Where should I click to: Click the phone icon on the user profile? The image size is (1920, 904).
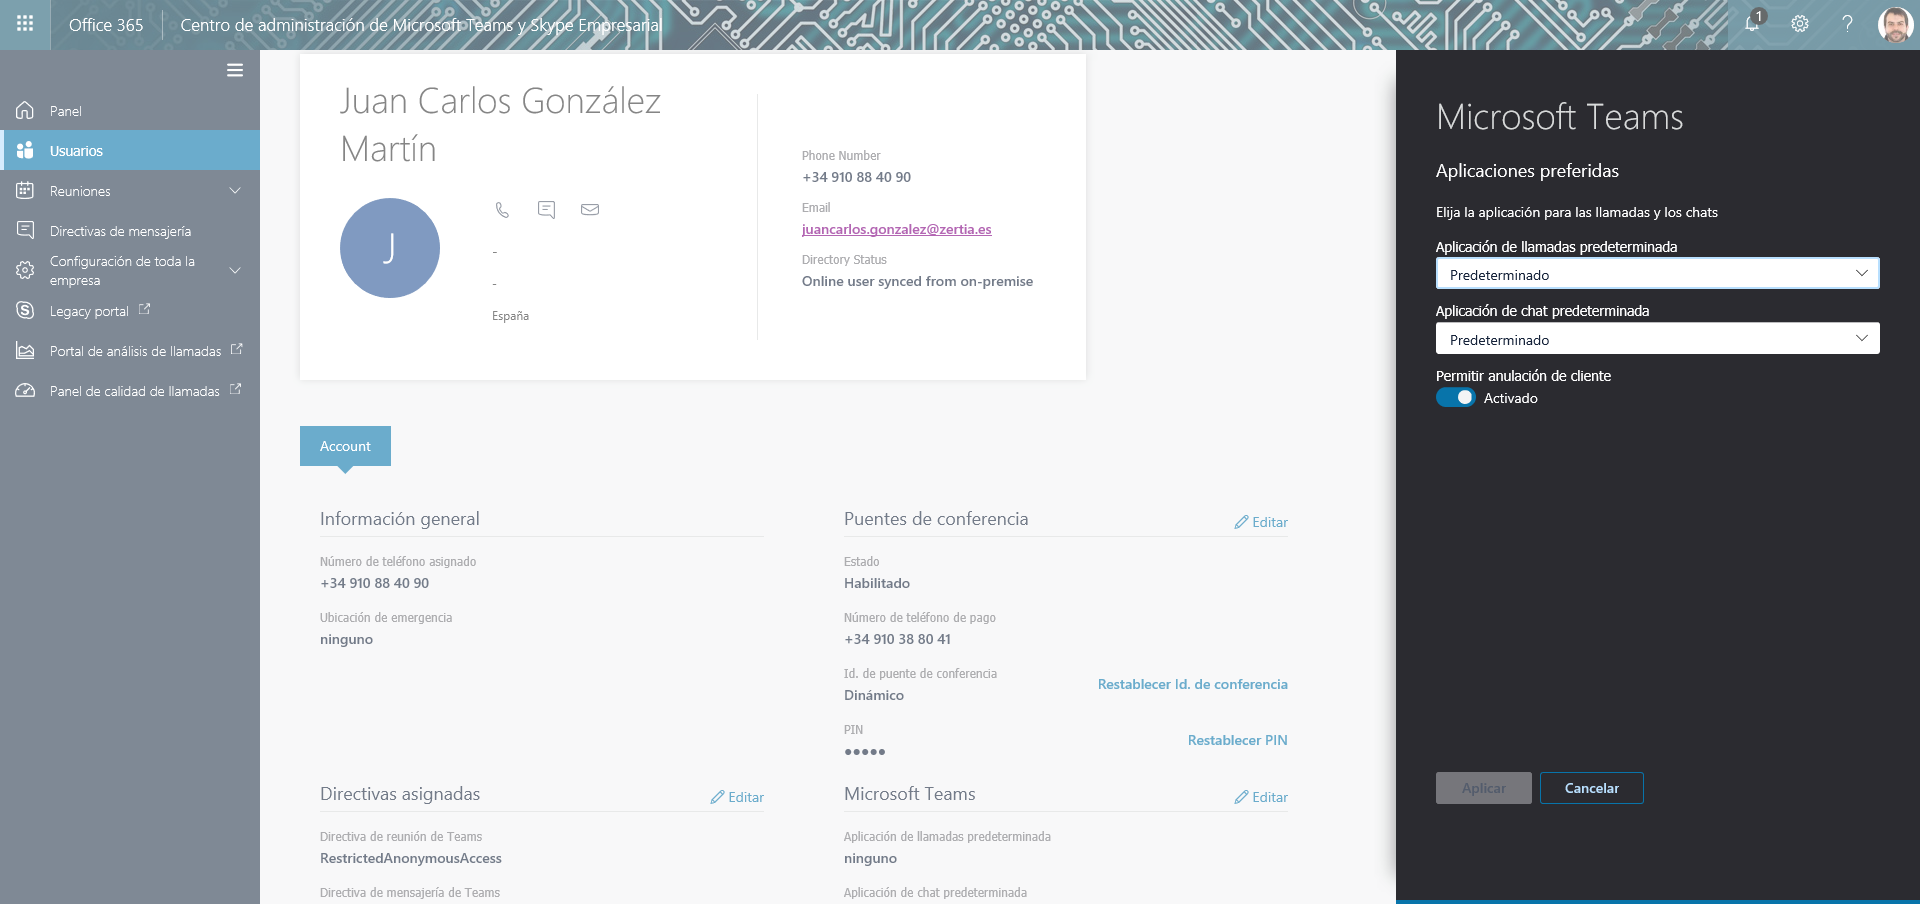(x=501, y=210)
